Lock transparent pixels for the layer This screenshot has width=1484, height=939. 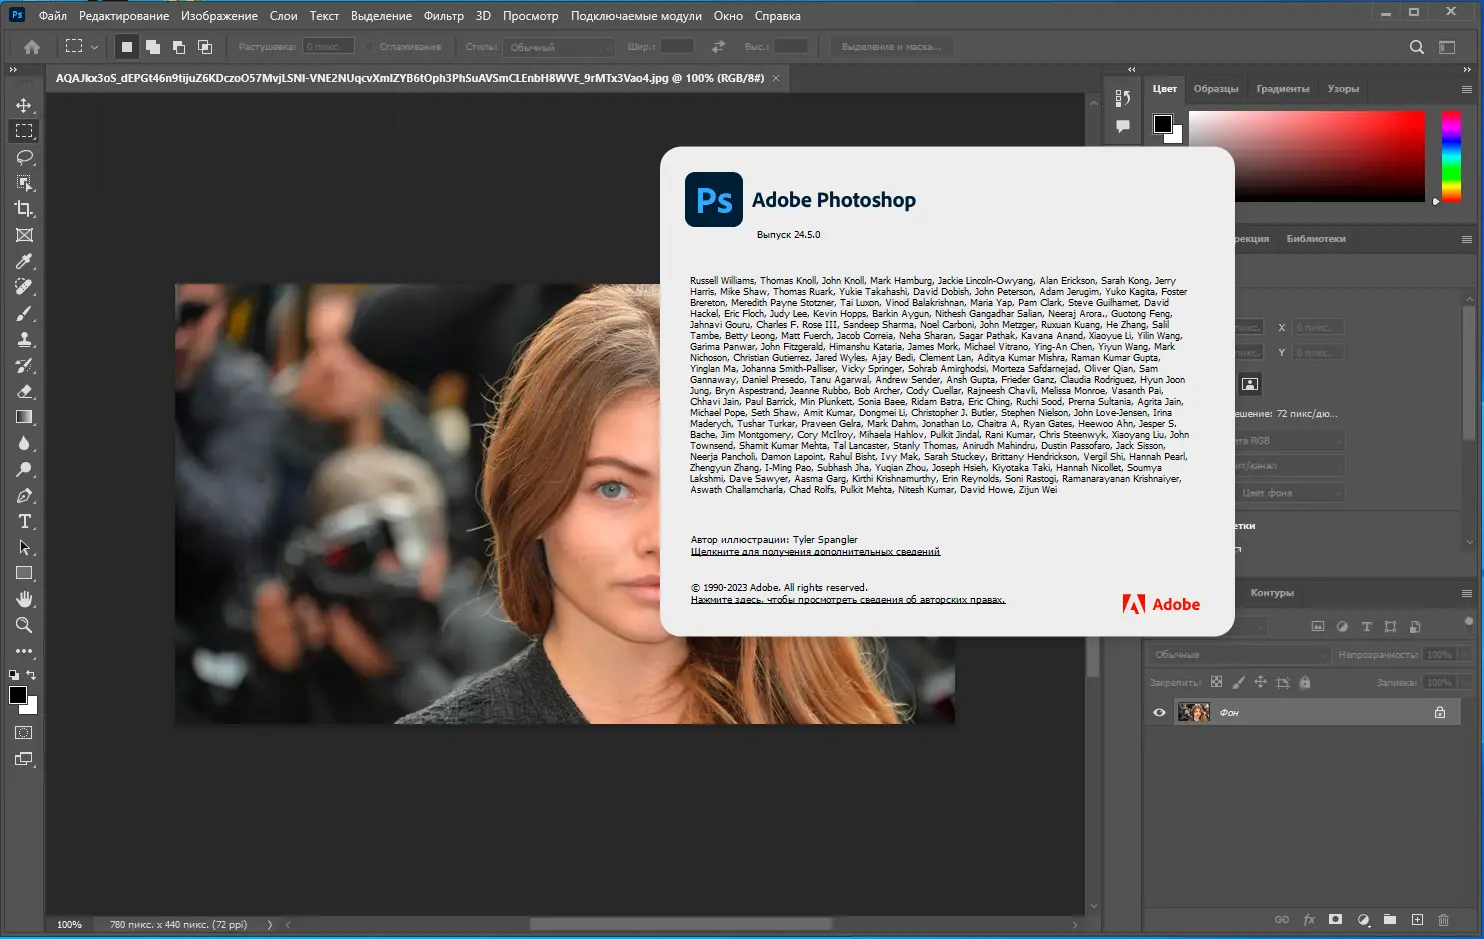click(1216, 681)
